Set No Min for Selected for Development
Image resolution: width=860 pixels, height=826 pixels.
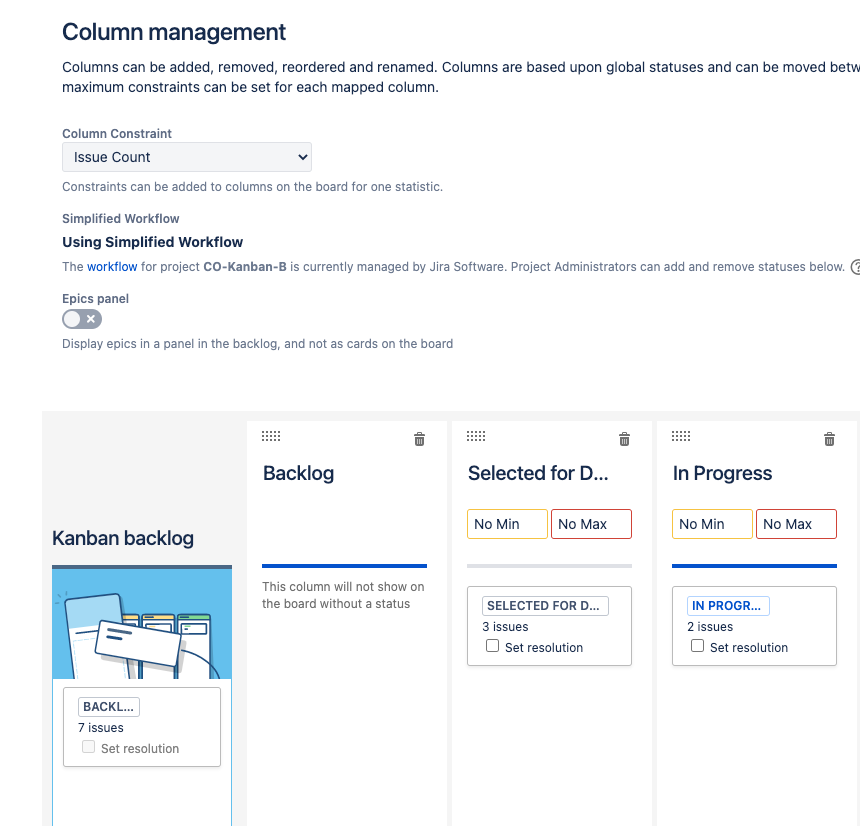pyautogui.click(x=507, y=524)
